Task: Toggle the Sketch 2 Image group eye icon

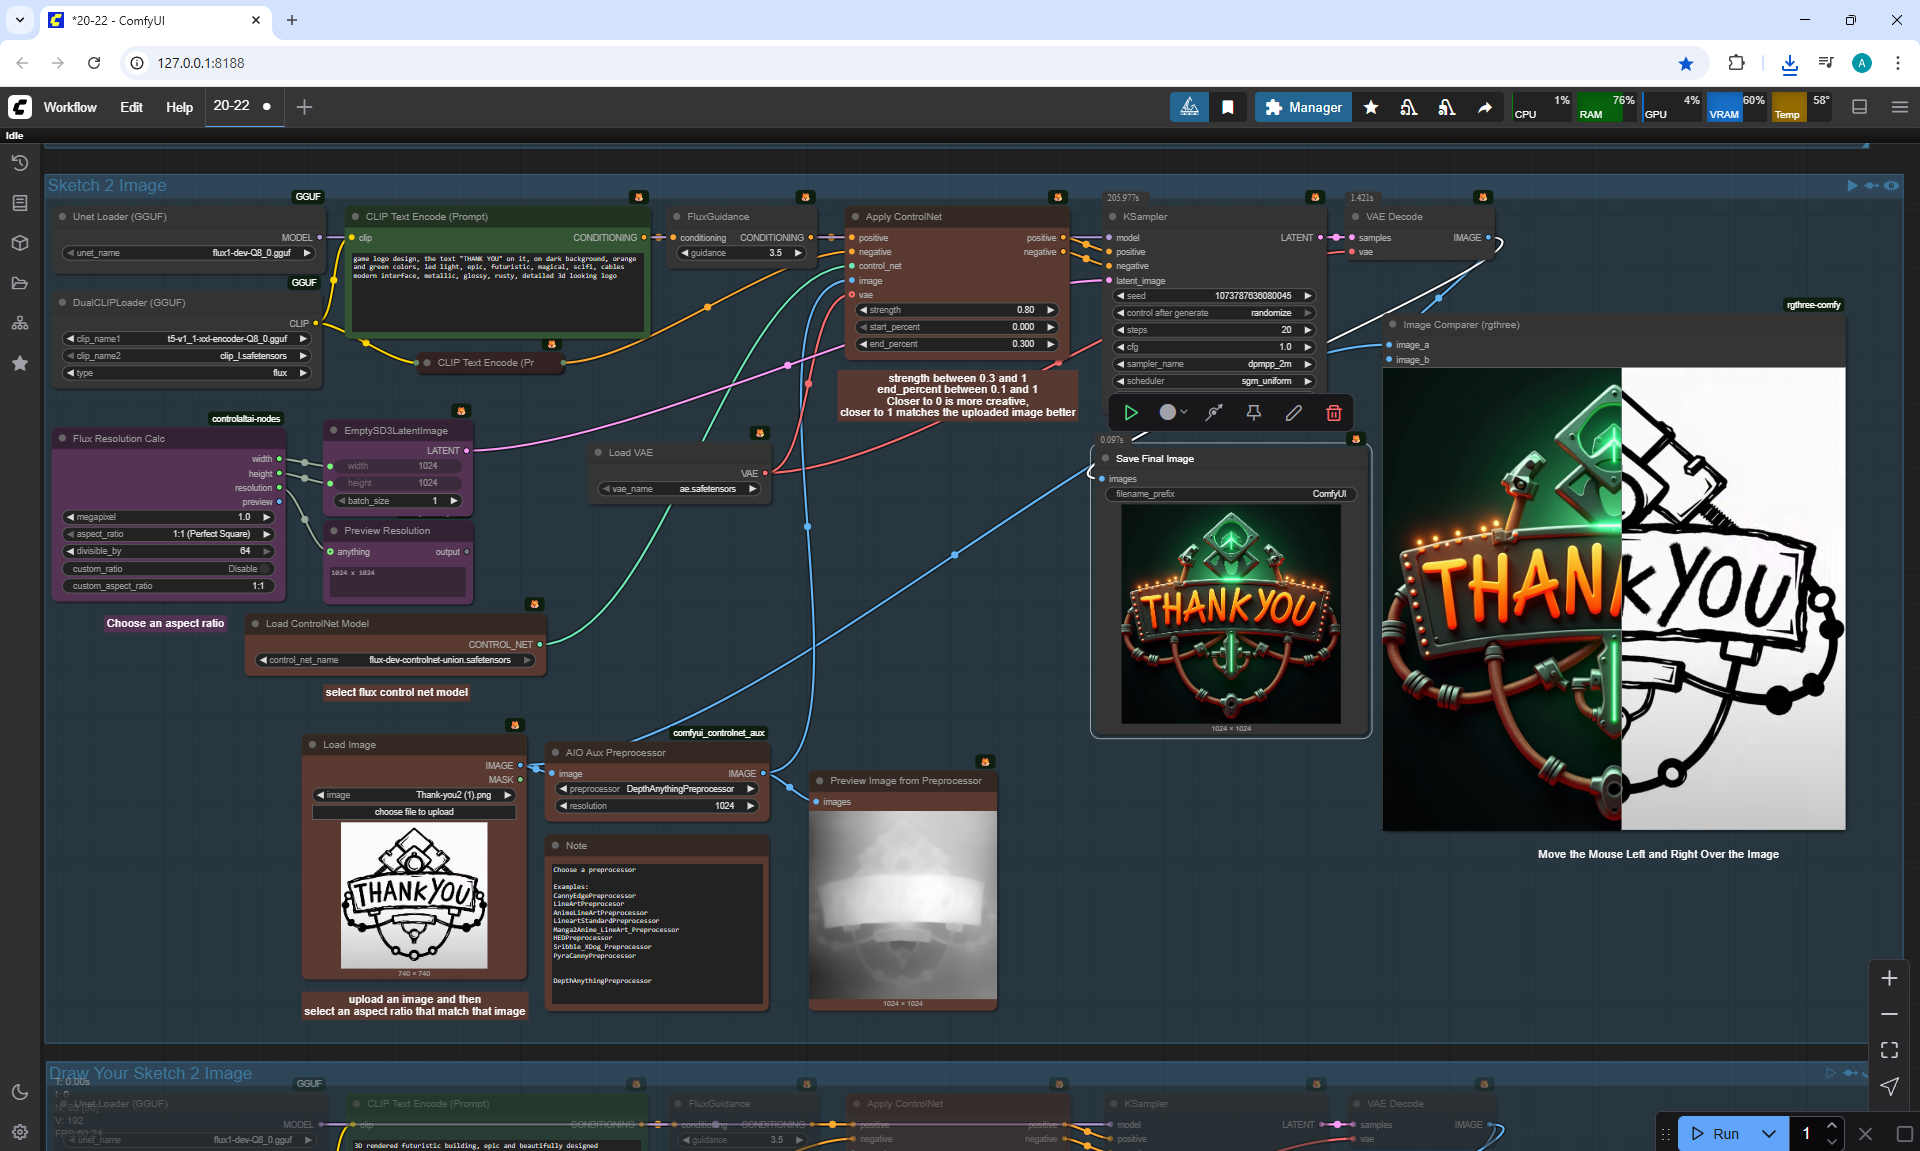Action: (1891, 186)
